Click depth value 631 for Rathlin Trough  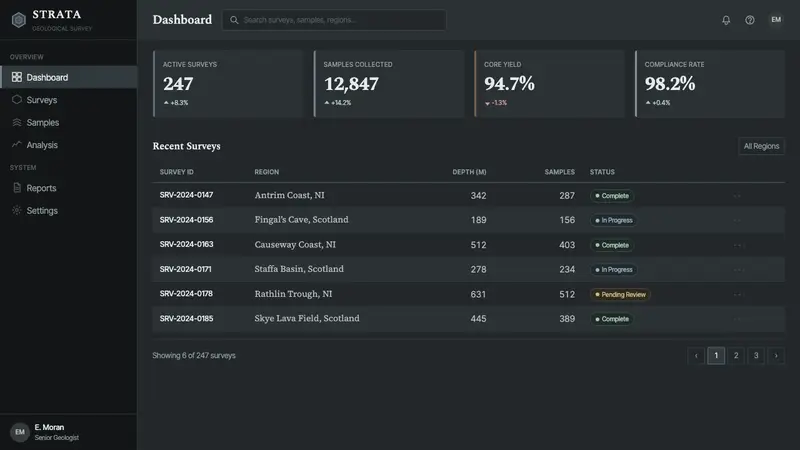478,294
